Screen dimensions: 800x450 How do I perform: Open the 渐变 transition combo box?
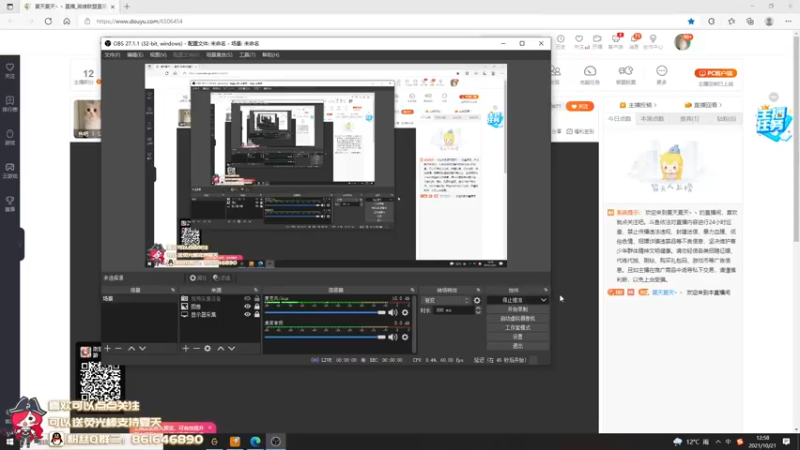(x=445, y=301)
